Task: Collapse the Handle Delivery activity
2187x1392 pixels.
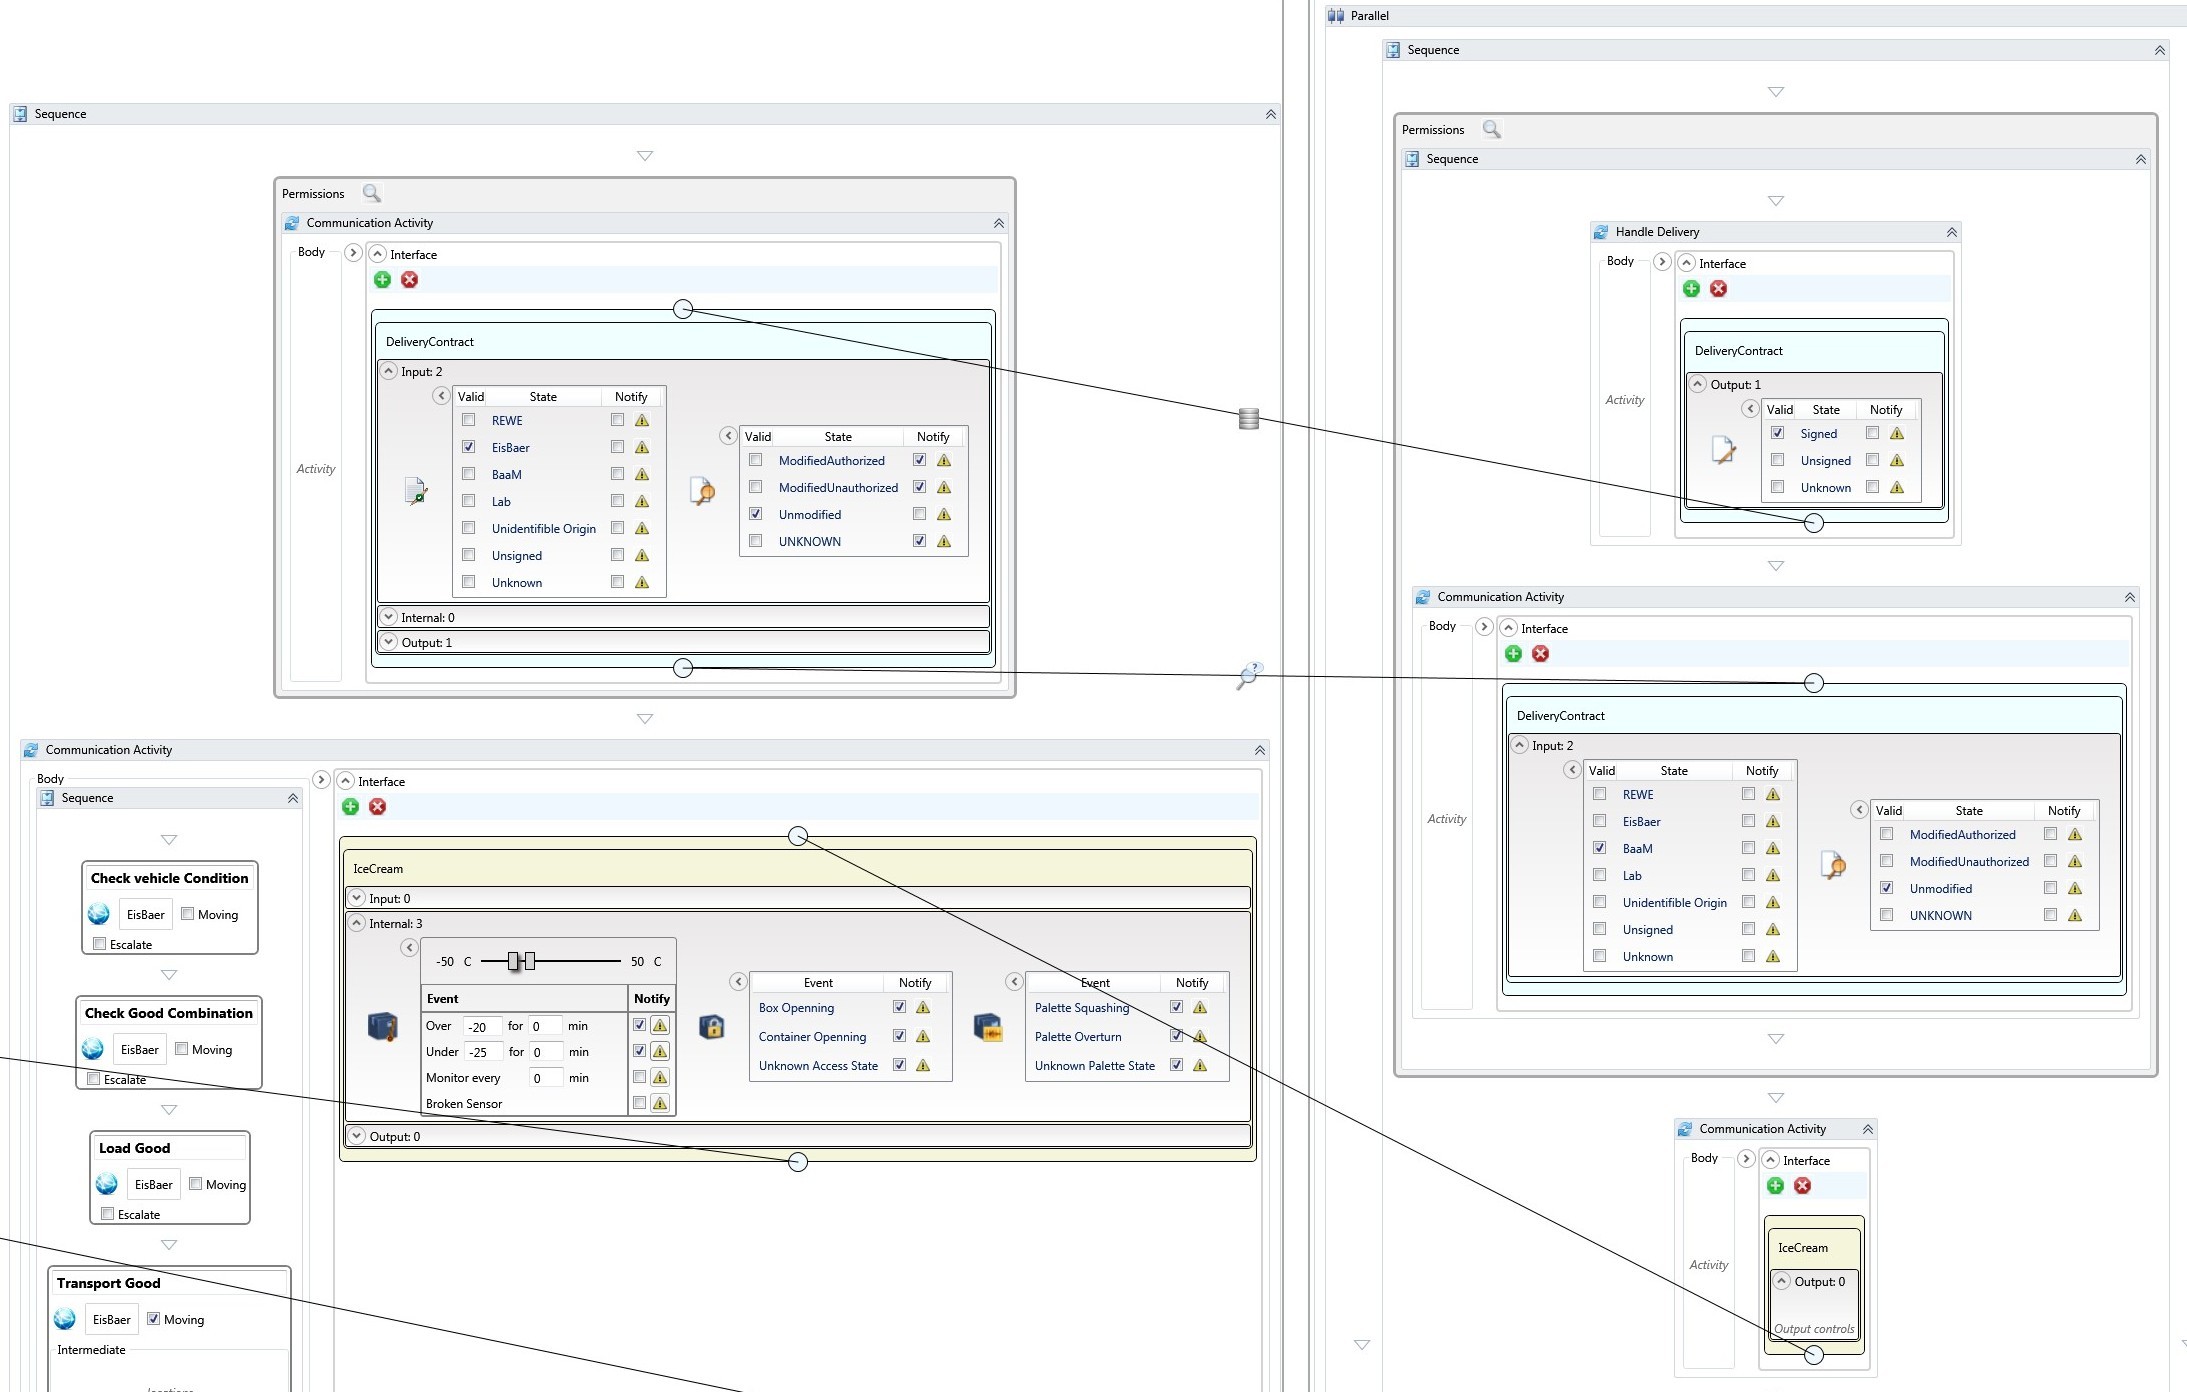Action: [x=1951, y=232]
